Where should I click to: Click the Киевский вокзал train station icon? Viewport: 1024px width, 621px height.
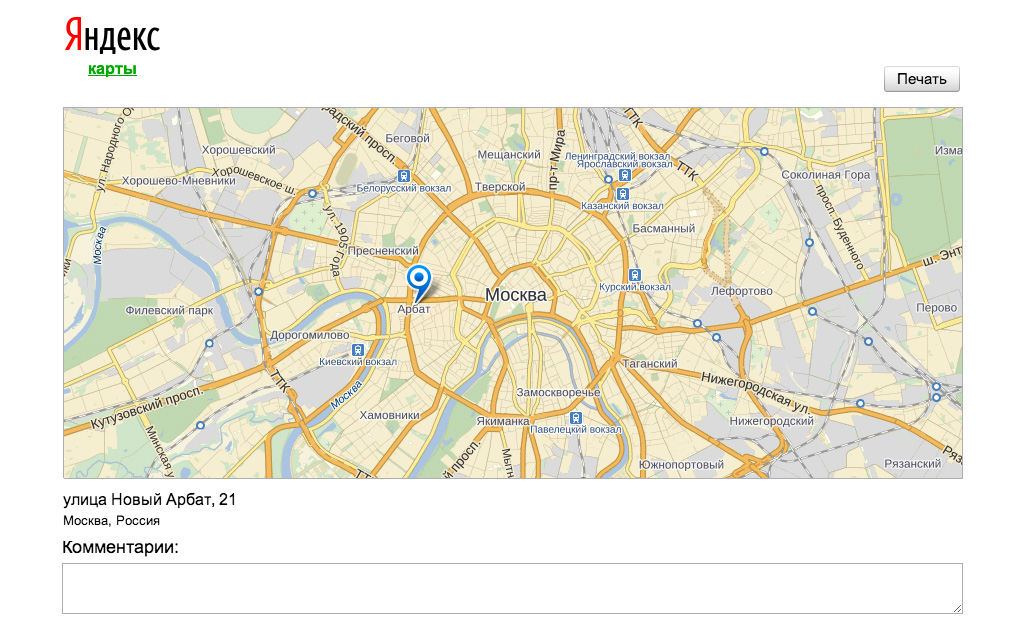357,350
